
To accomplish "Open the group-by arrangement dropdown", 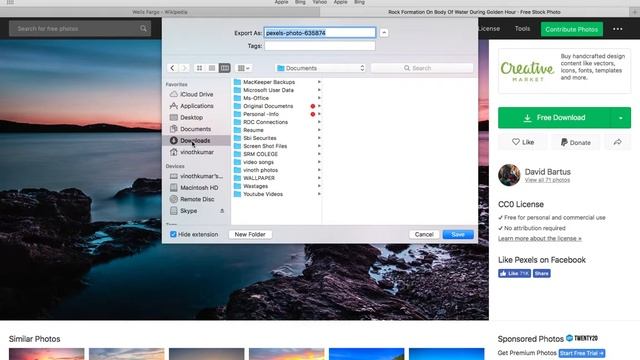I will pos(244,68).
